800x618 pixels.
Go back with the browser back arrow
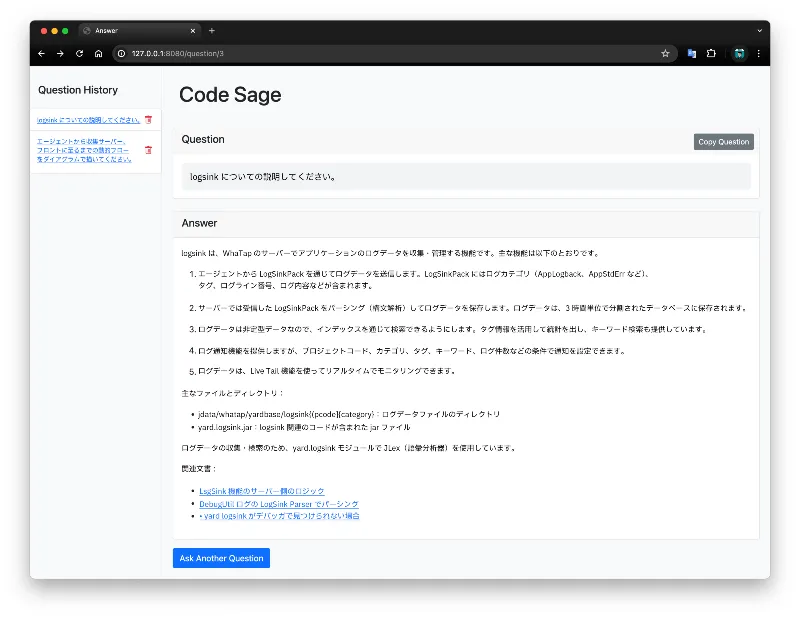pos(41,54)
